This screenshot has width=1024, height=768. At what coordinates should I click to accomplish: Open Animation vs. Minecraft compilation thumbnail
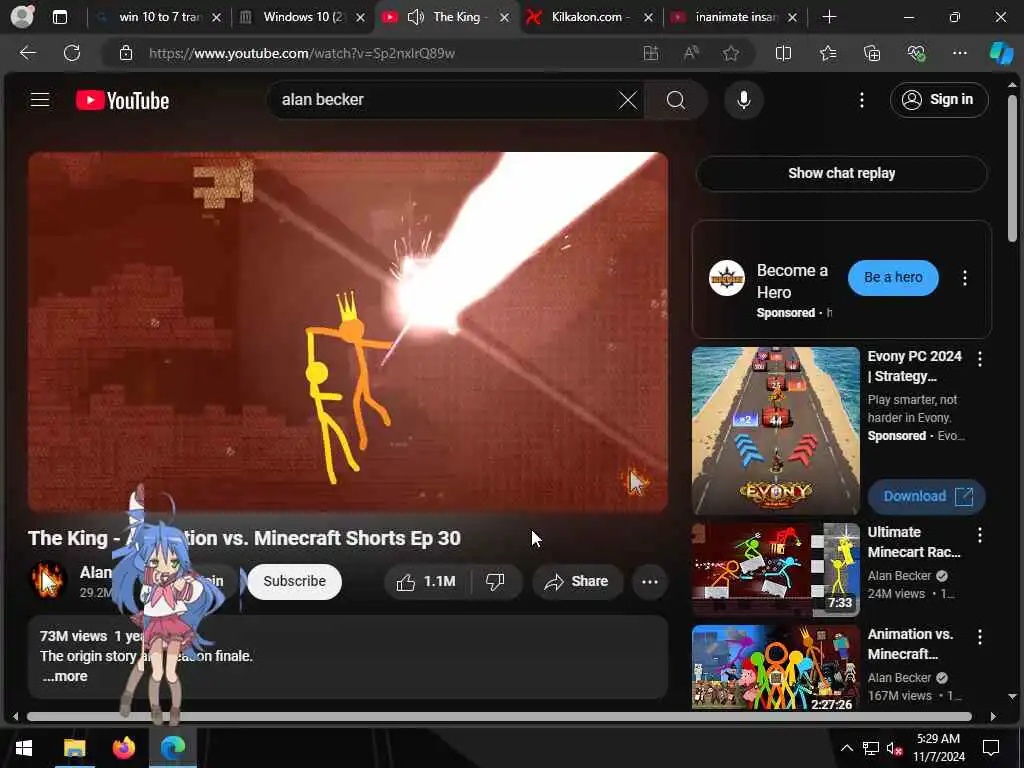pyautogui.click(x=775, y=667)
